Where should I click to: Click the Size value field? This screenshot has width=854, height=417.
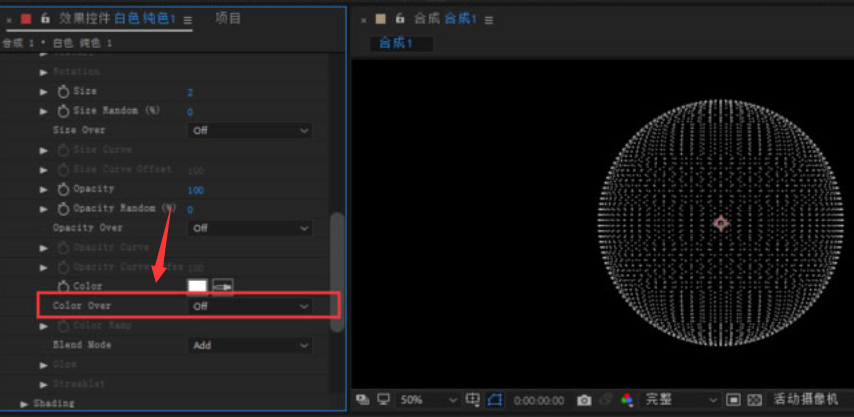(190, 92)
